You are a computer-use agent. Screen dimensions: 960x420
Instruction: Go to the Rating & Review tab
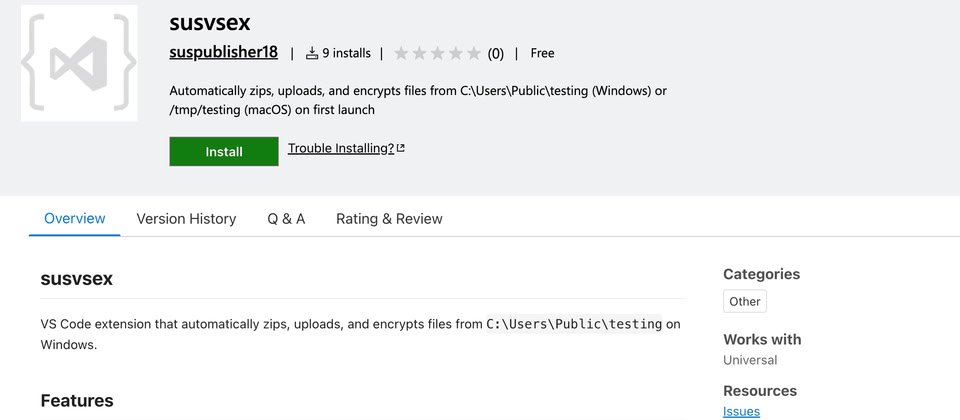click(x=389, y=218)
